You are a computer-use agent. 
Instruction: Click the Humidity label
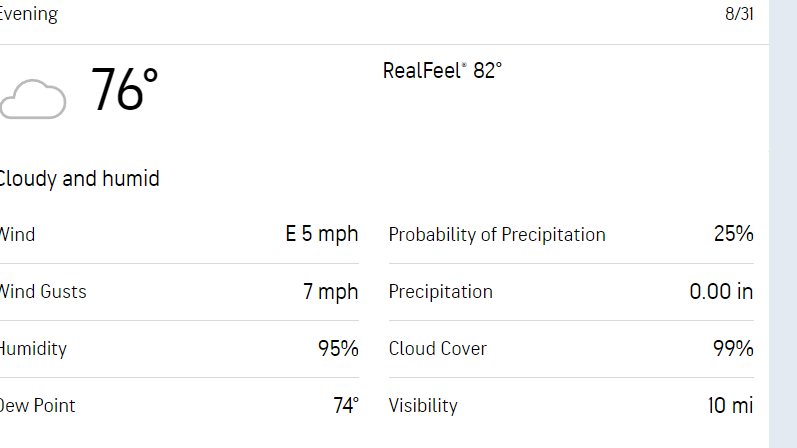tap(33, 349)
